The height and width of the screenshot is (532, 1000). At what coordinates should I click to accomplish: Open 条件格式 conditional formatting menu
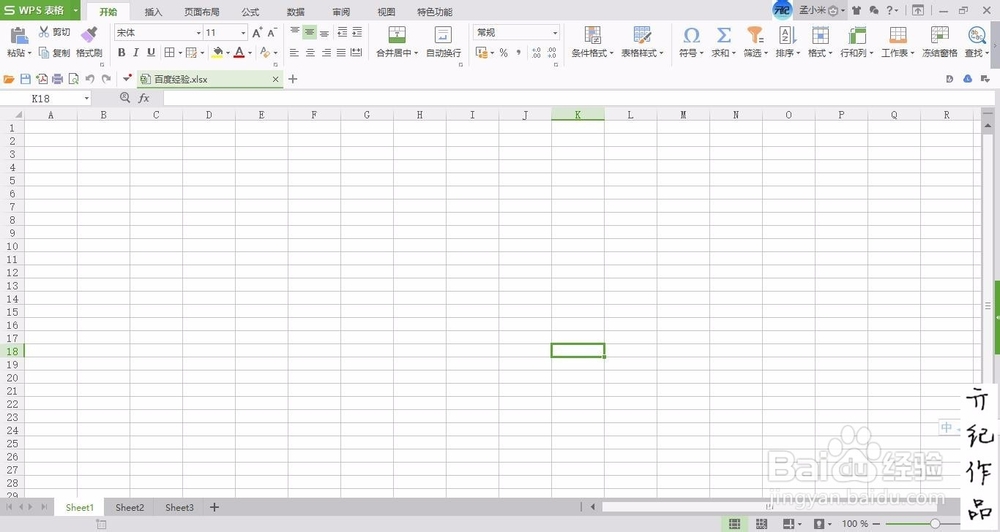(x=592, y=42)
